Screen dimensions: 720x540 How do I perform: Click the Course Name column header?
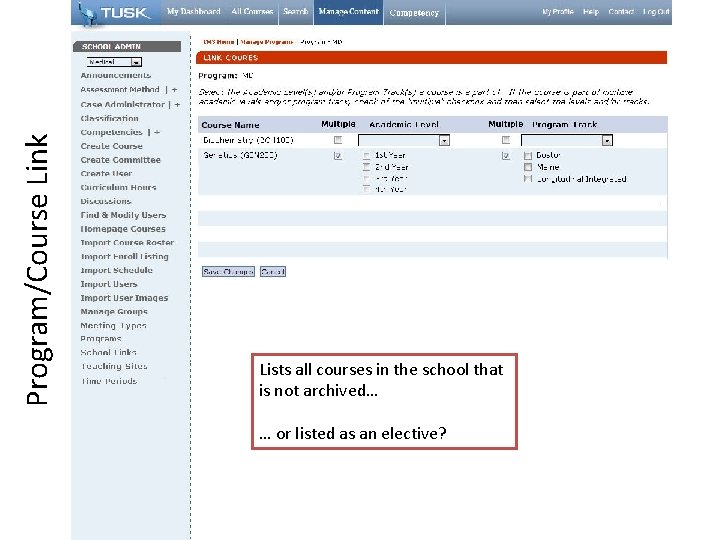[230, 125]
